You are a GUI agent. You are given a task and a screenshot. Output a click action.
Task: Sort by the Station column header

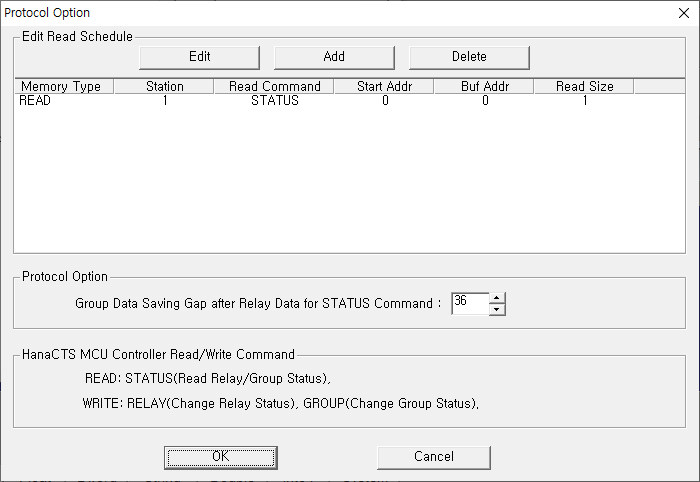point(164,86)
